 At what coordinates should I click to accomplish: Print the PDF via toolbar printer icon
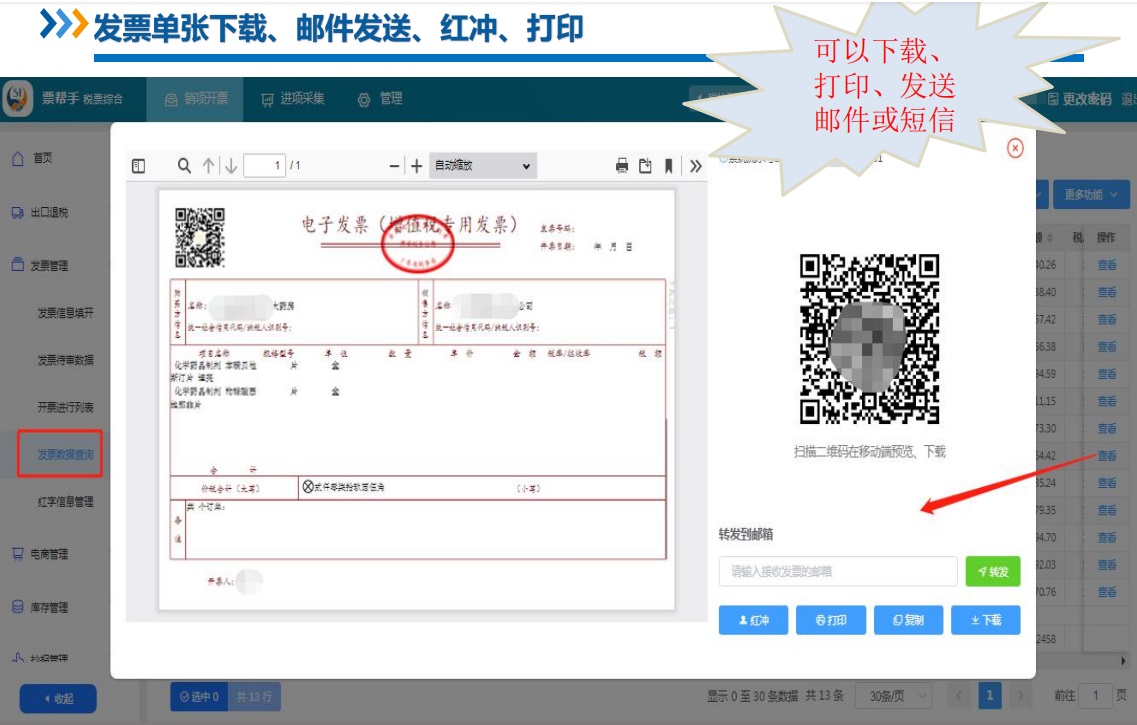click(621, 166)
